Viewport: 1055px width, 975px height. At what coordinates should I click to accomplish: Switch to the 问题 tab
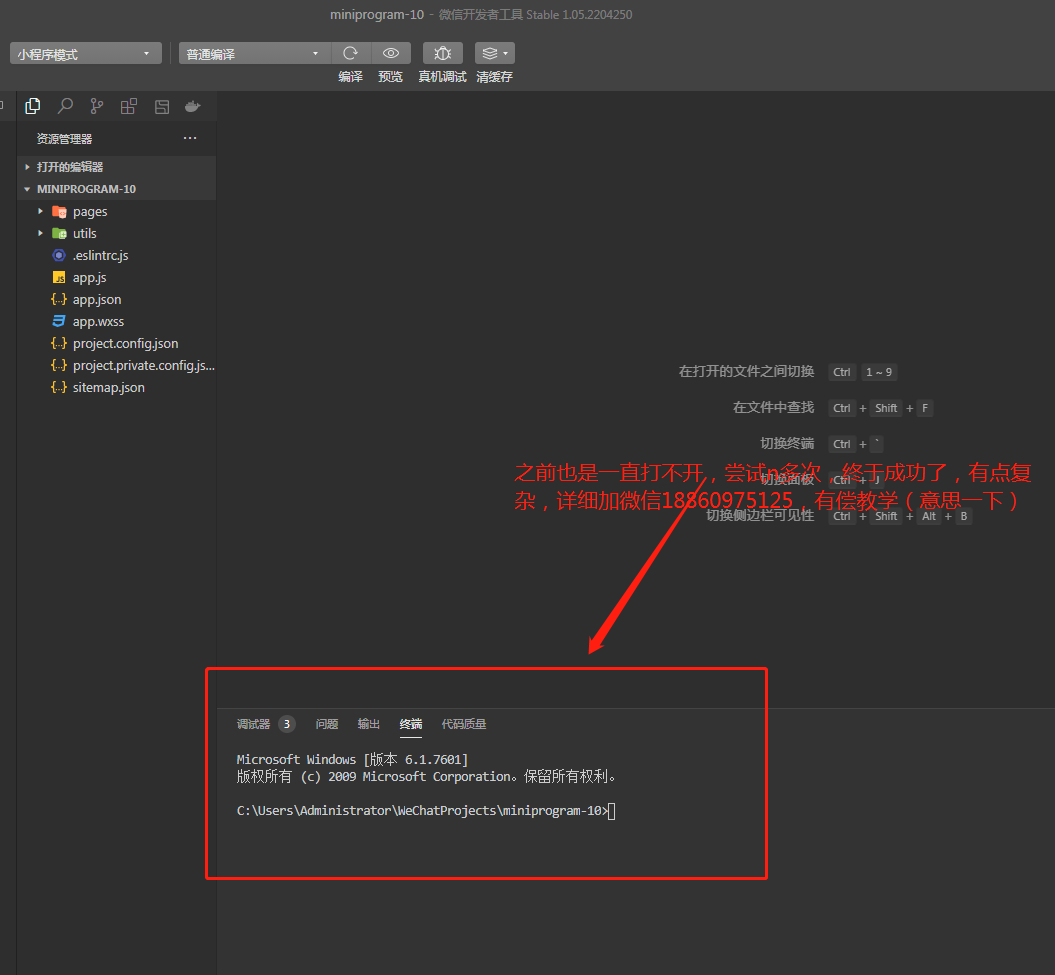pos(327,724)
